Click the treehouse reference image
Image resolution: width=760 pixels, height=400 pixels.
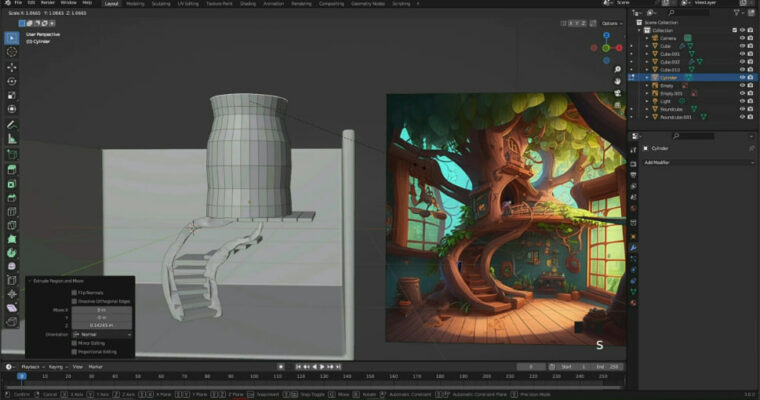[506, 219]
